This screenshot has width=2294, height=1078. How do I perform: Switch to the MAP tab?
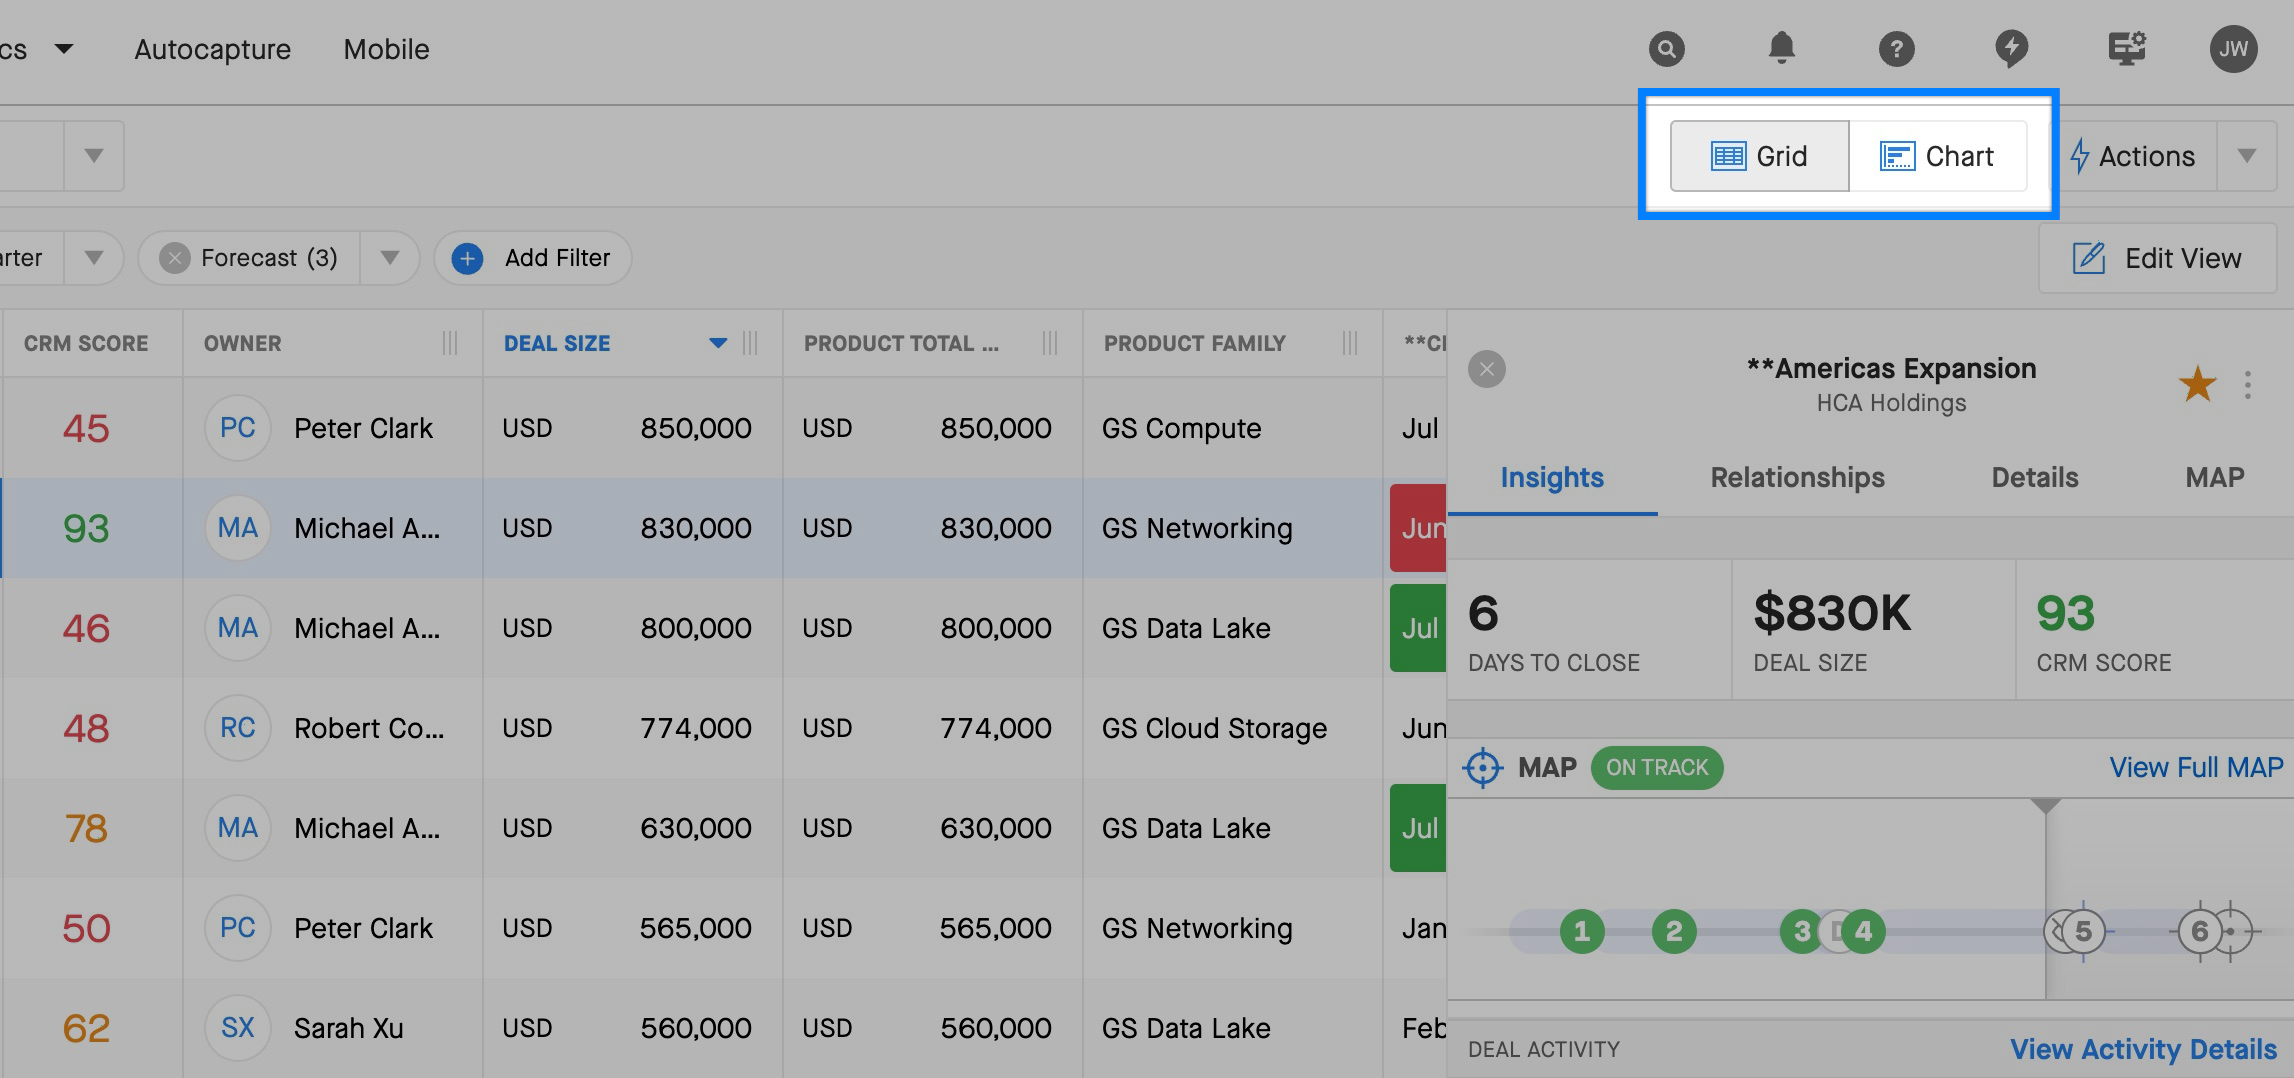2214,478
